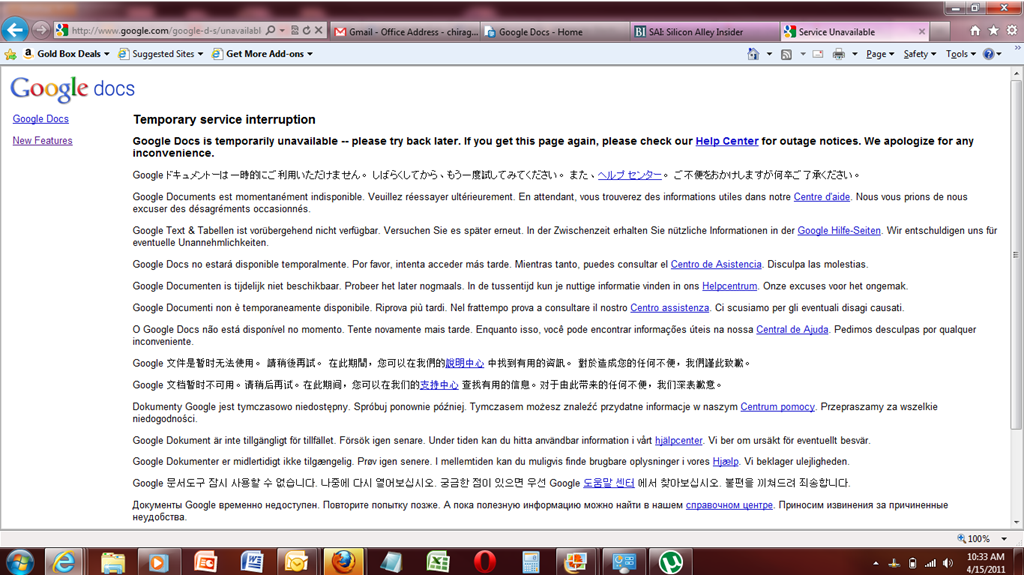Screen dimensions: 1024x575
Task: Follow the English Help Center link
Action: point(727,141)
